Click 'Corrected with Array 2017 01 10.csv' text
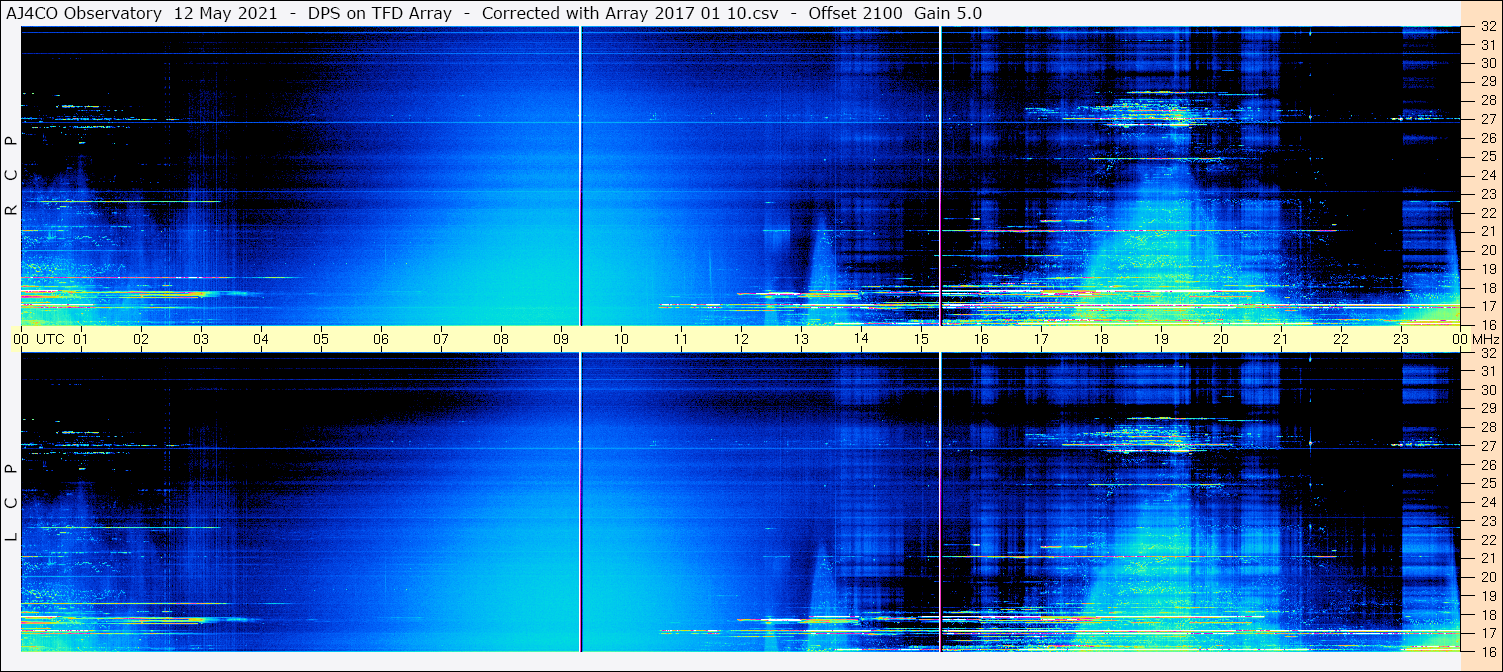 tap(630, 13)
